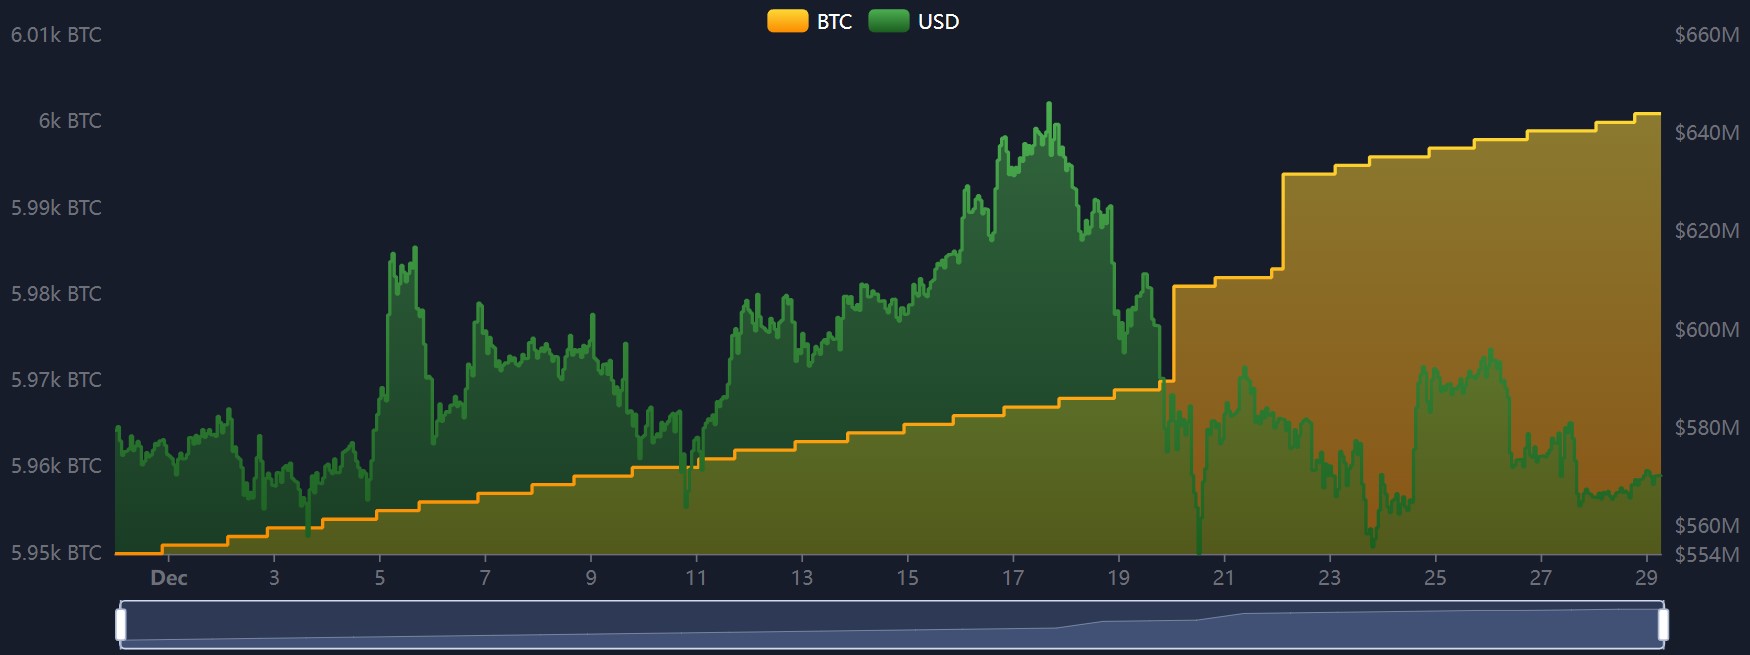
Task: Click the '3' date tick on x-axis
Action: [274, 578]
